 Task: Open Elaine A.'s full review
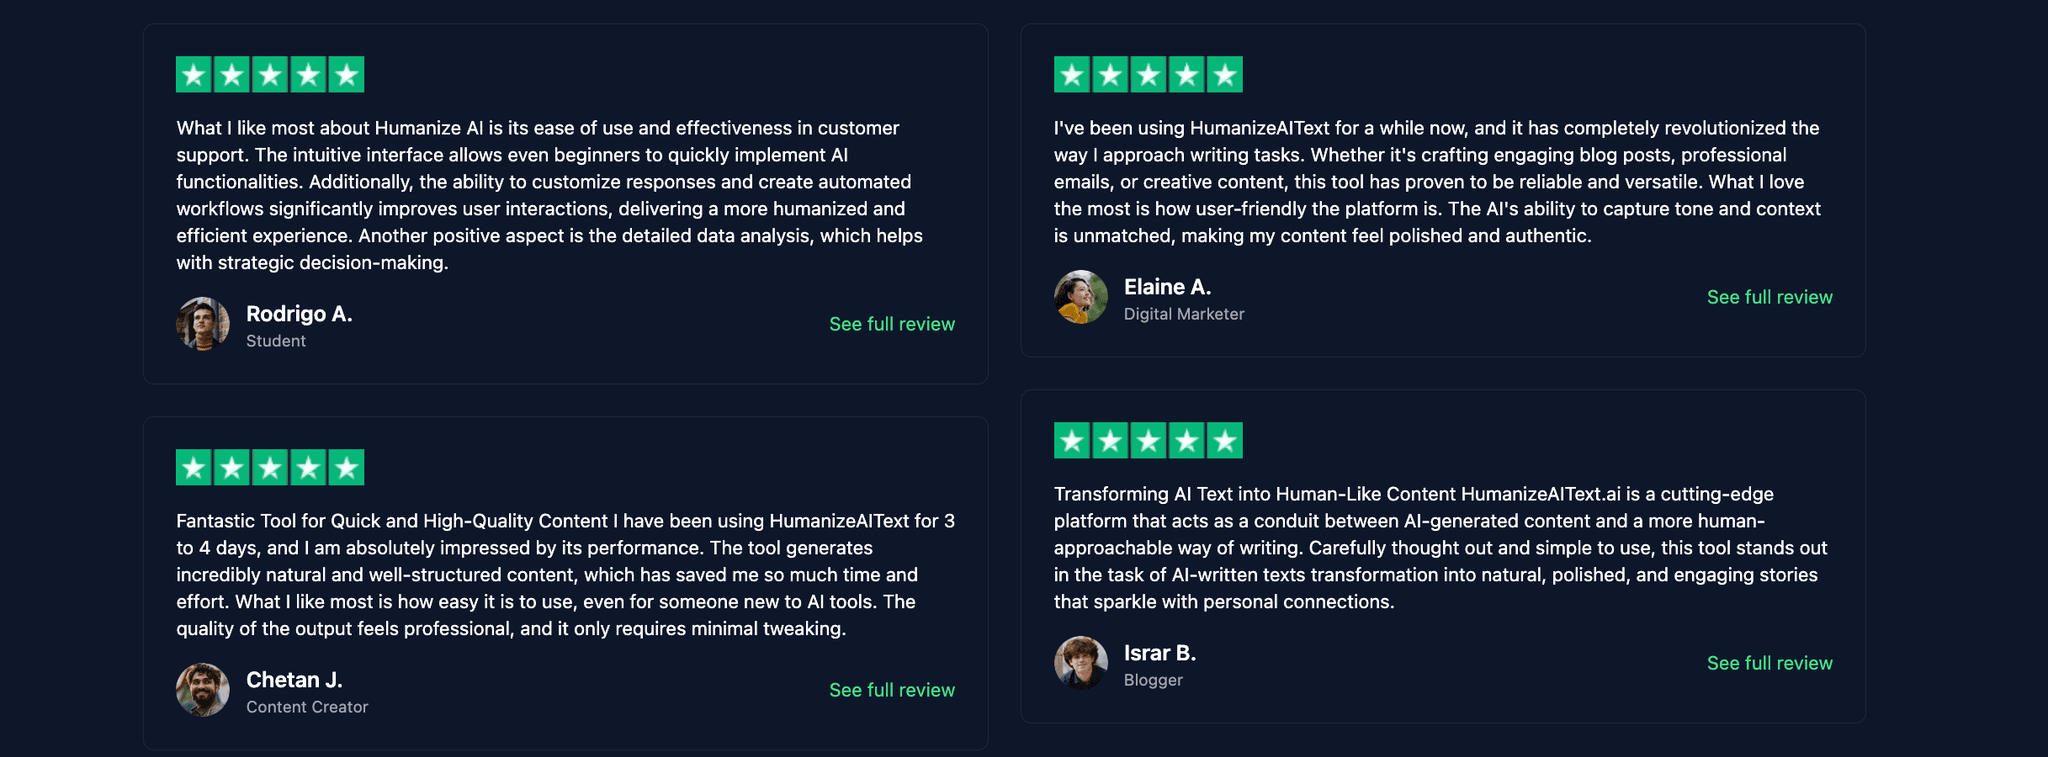[1769, 297]
